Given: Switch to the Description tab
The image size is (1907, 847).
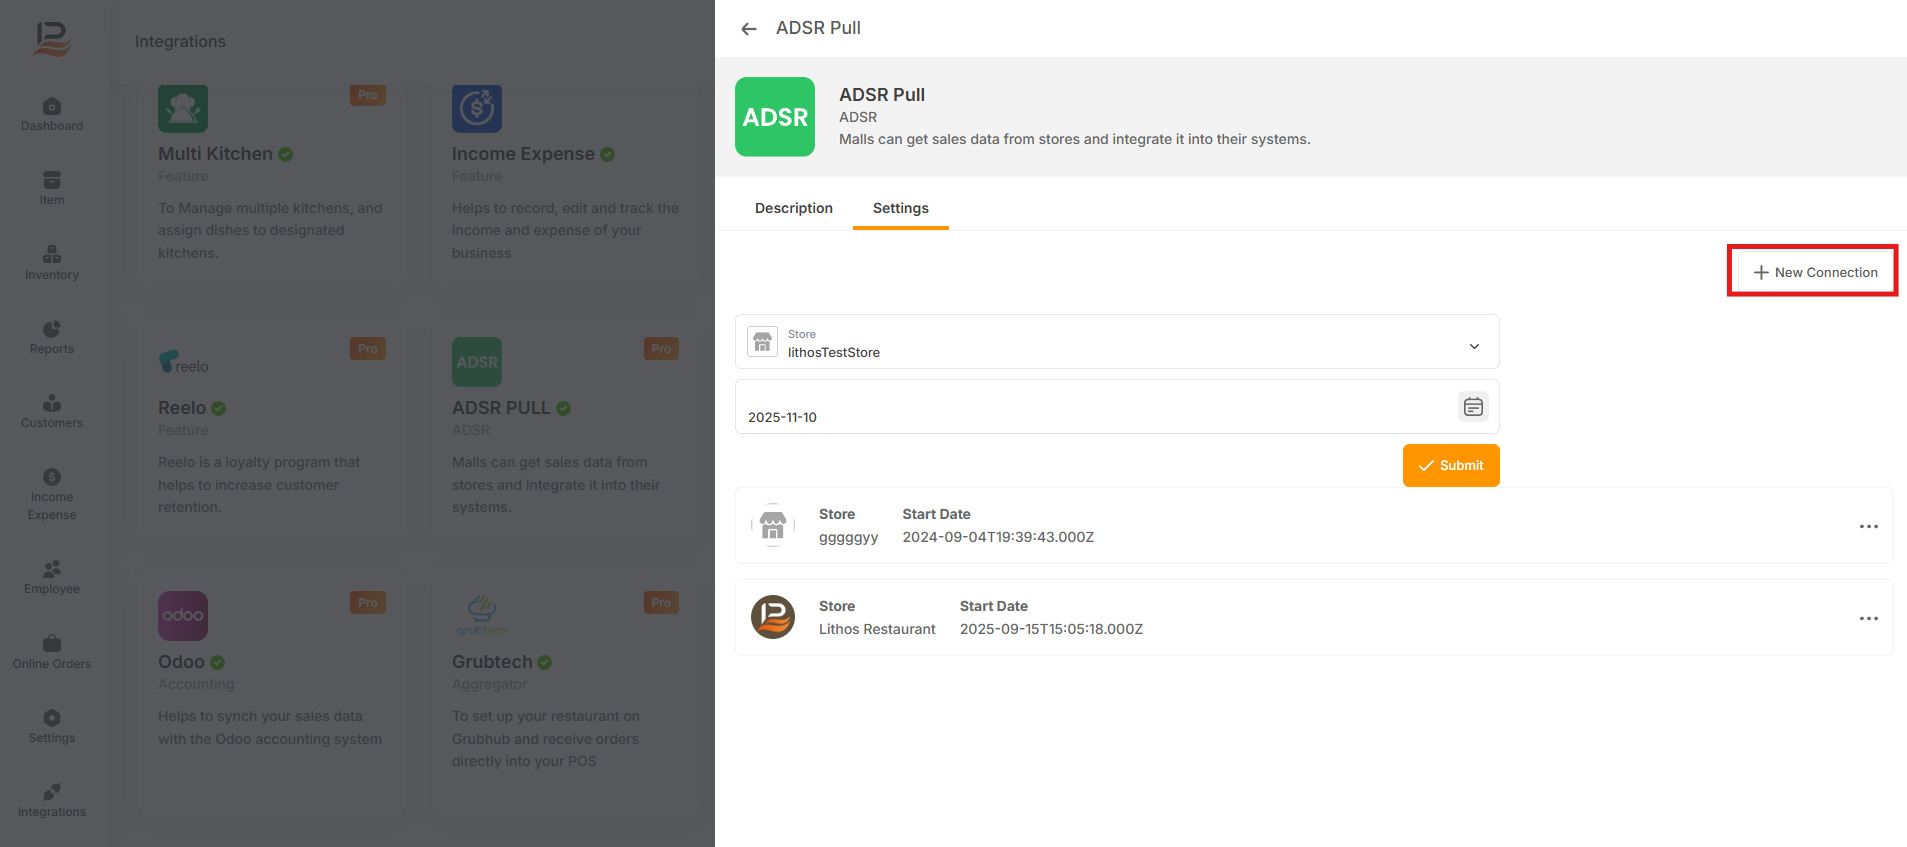Looking at the screenshot, I should tap(793, 208).
